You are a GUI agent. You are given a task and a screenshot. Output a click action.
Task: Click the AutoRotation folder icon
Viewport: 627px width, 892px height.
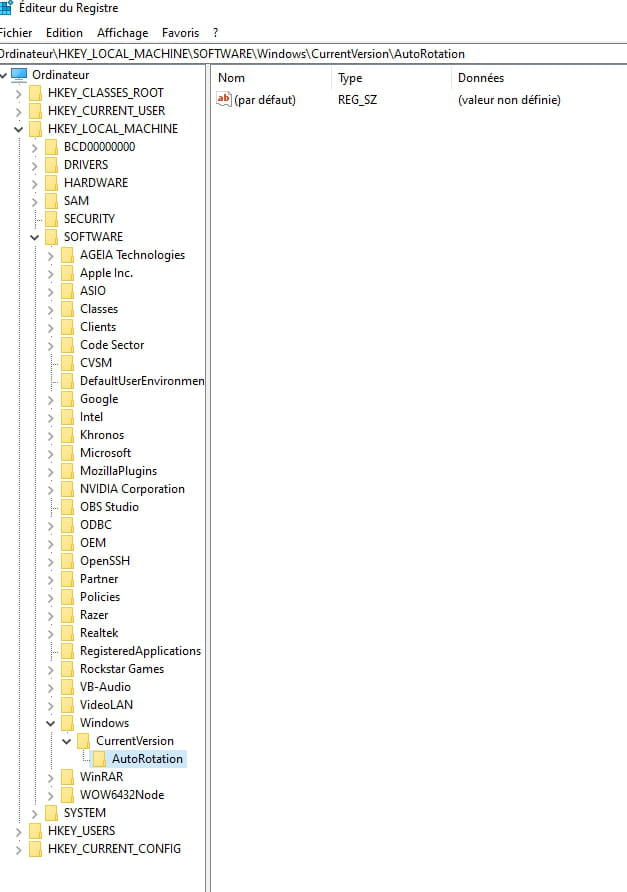[100, 759]
